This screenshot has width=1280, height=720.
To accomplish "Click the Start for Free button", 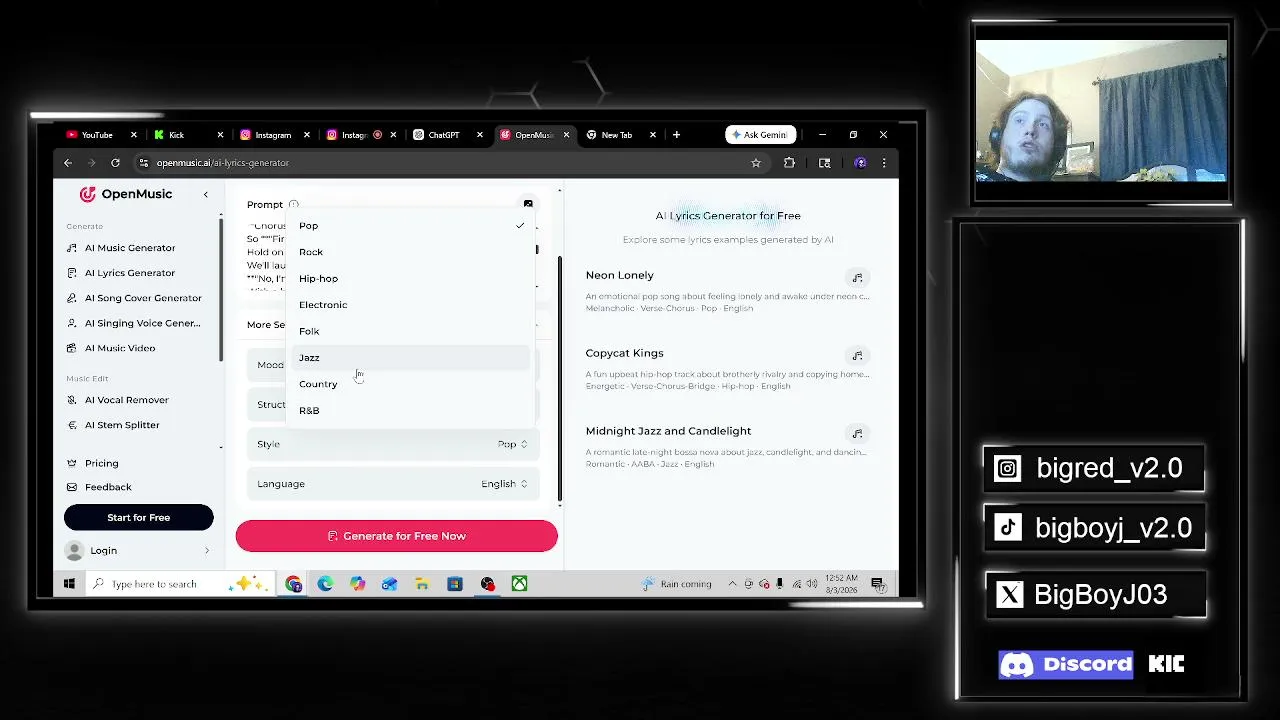I will tap(139, 518).
